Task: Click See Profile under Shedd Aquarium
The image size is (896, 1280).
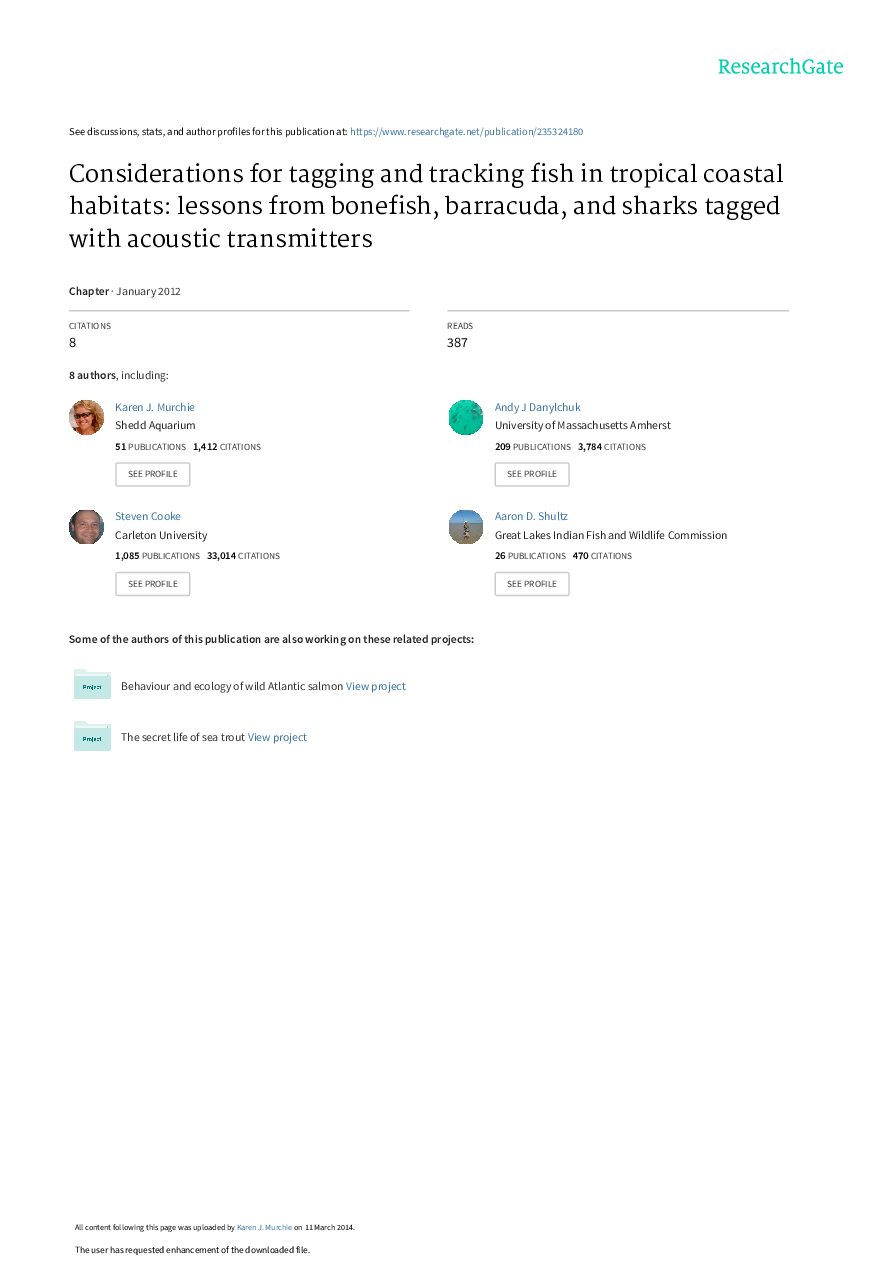Action: point(153,474)
